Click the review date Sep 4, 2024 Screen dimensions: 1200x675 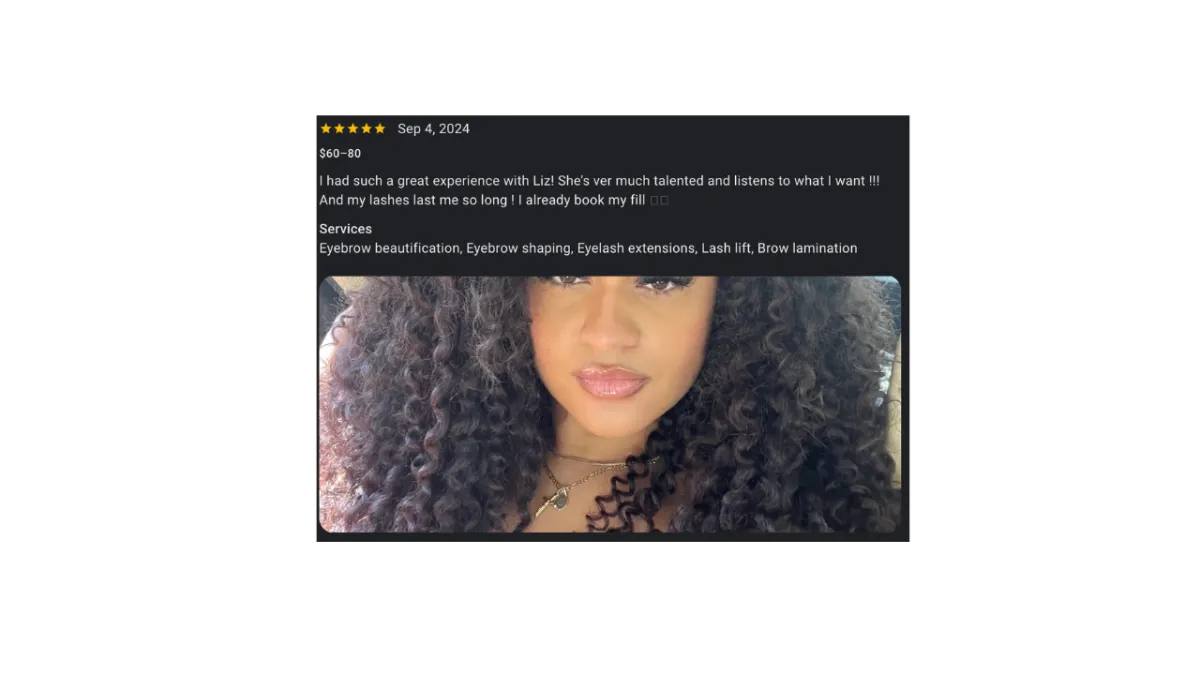point(433,129)
